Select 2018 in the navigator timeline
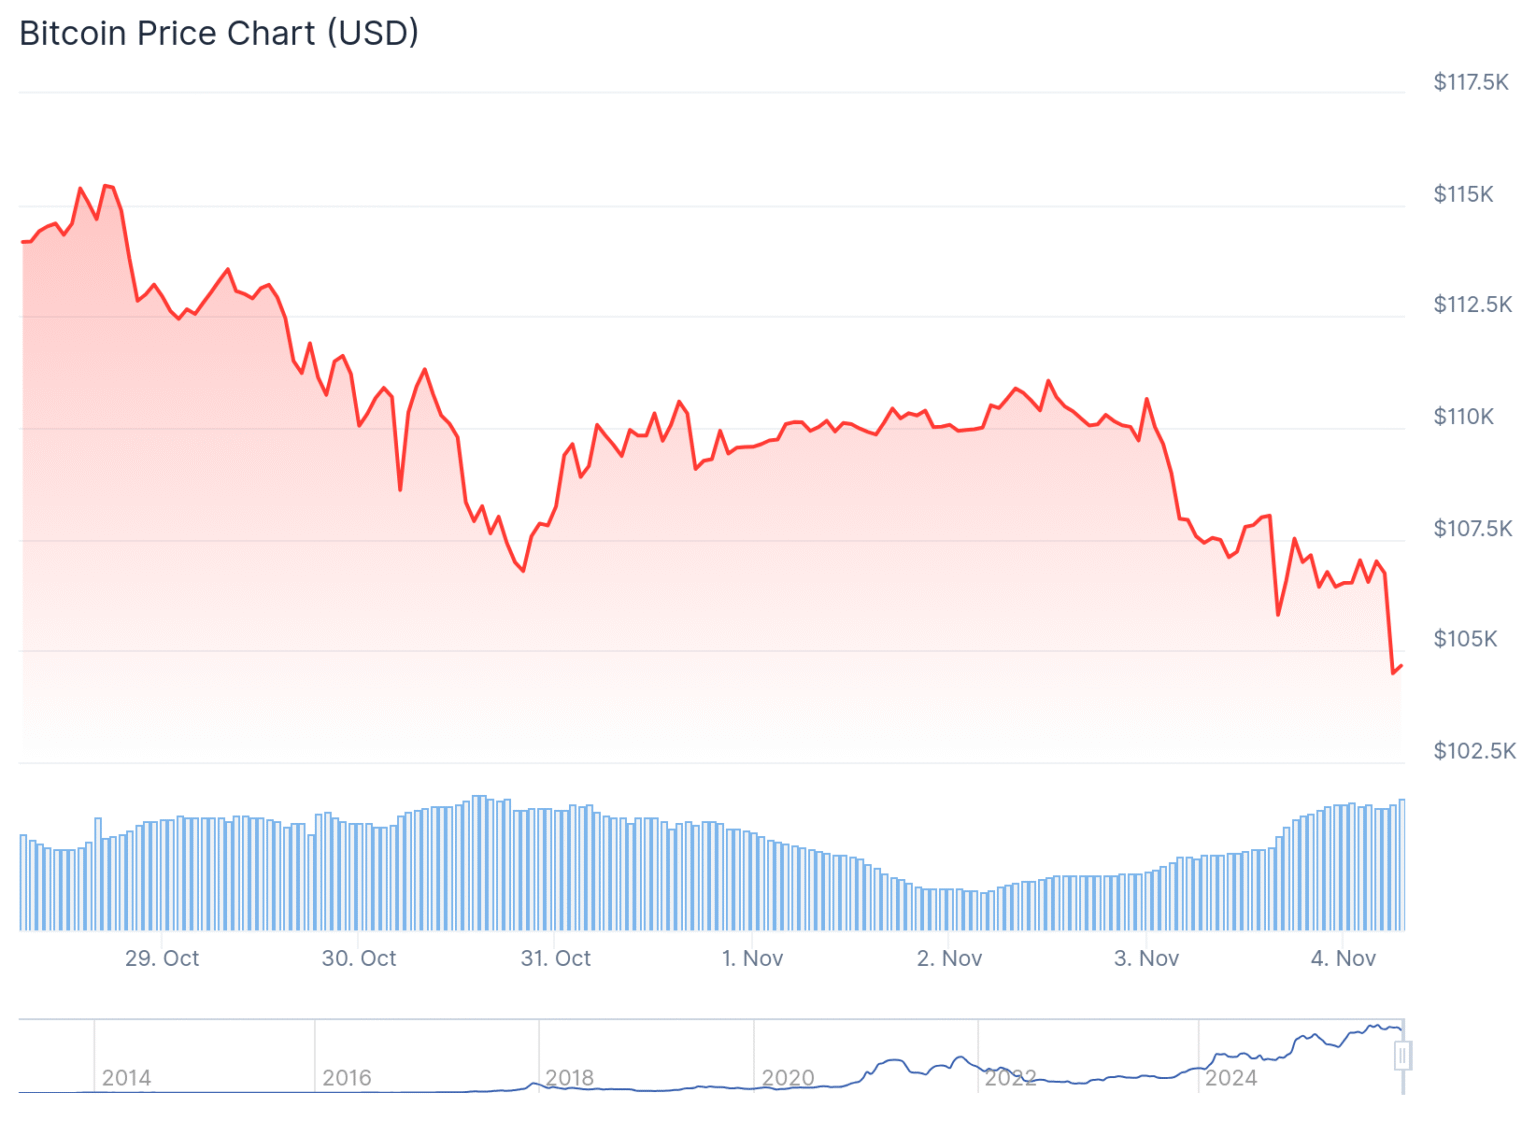Image resolution: width=1536 pixels, height=1121 pixels. click(570, 1077)
